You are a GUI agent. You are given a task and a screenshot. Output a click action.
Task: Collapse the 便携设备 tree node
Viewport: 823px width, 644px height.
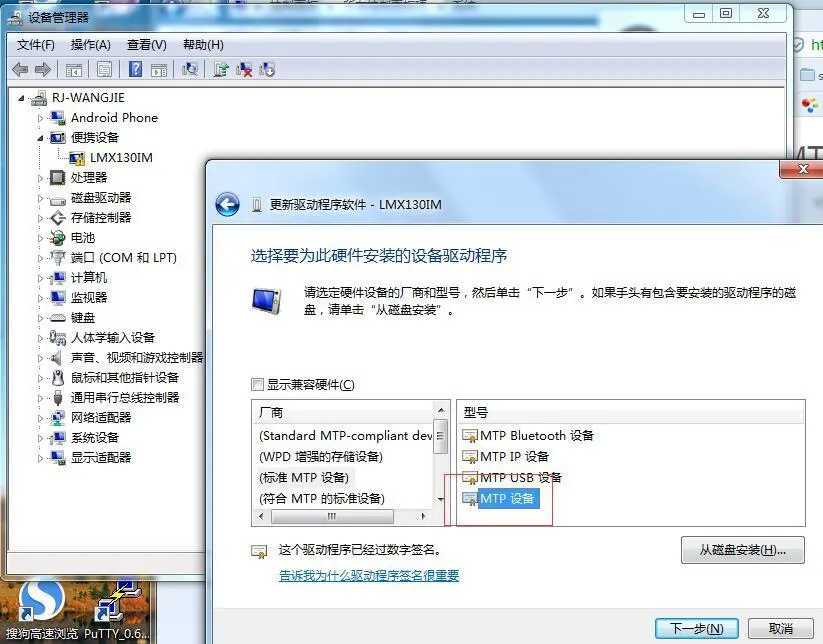(x=39, y=137)
